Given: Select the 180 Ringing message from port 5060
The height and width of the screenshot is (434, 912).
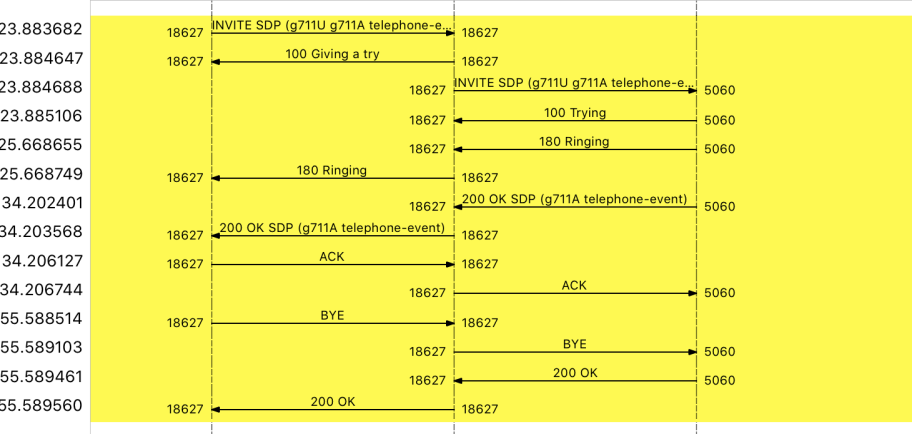Looking at the screenshot, I should tap(575, 142).
